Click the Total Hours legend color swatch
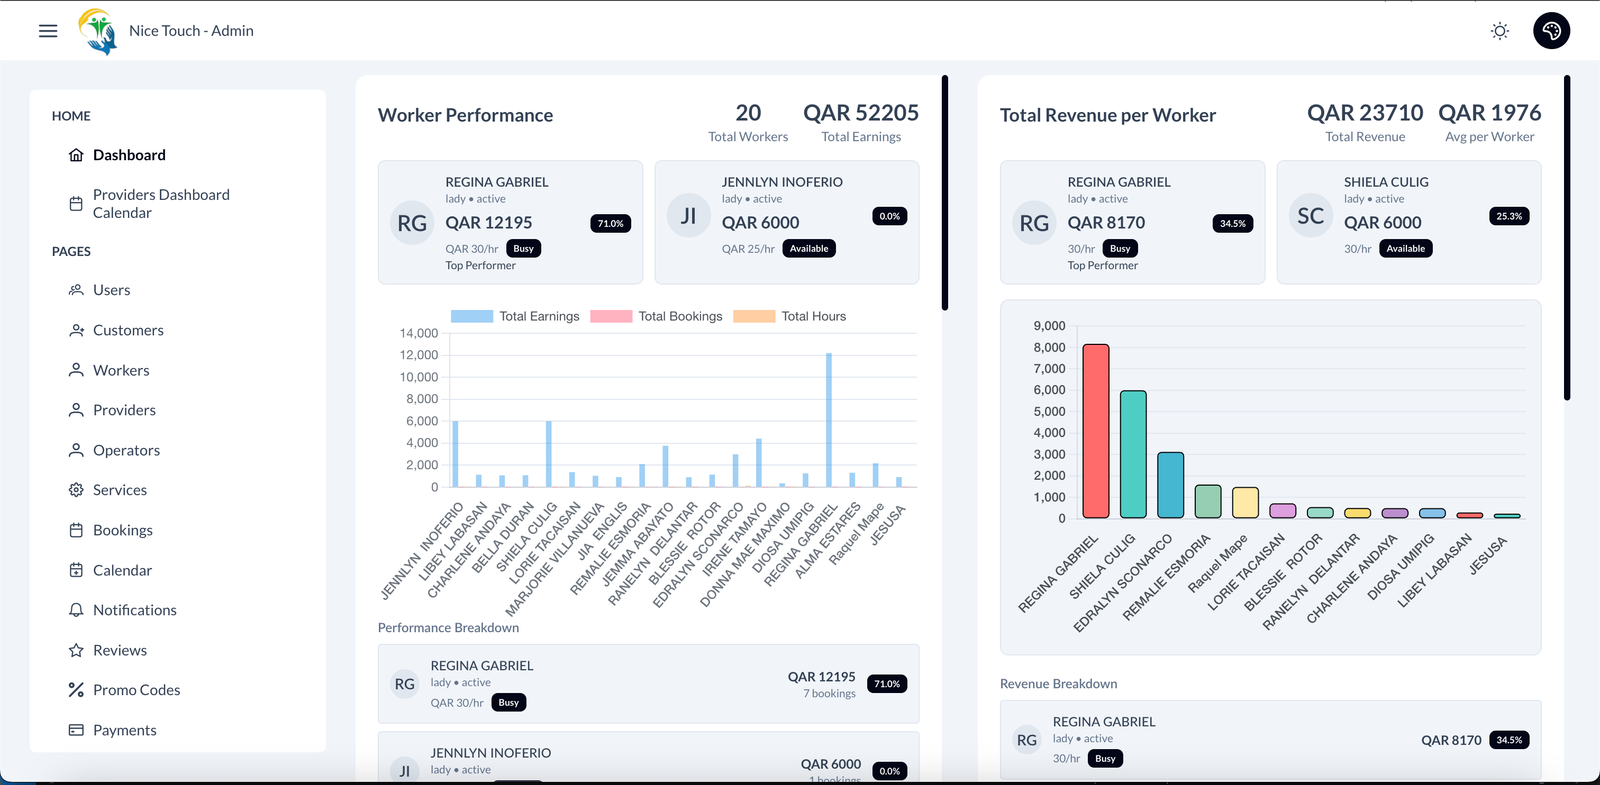 click(754, 316)
